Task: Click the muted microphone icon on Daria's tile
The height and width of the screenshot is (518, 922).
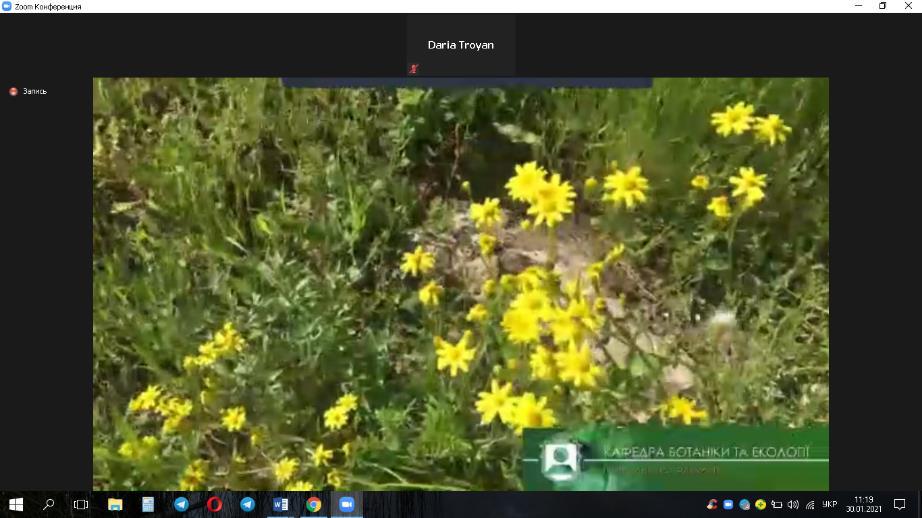Action: pyautogui.click(x=413, y=69)
